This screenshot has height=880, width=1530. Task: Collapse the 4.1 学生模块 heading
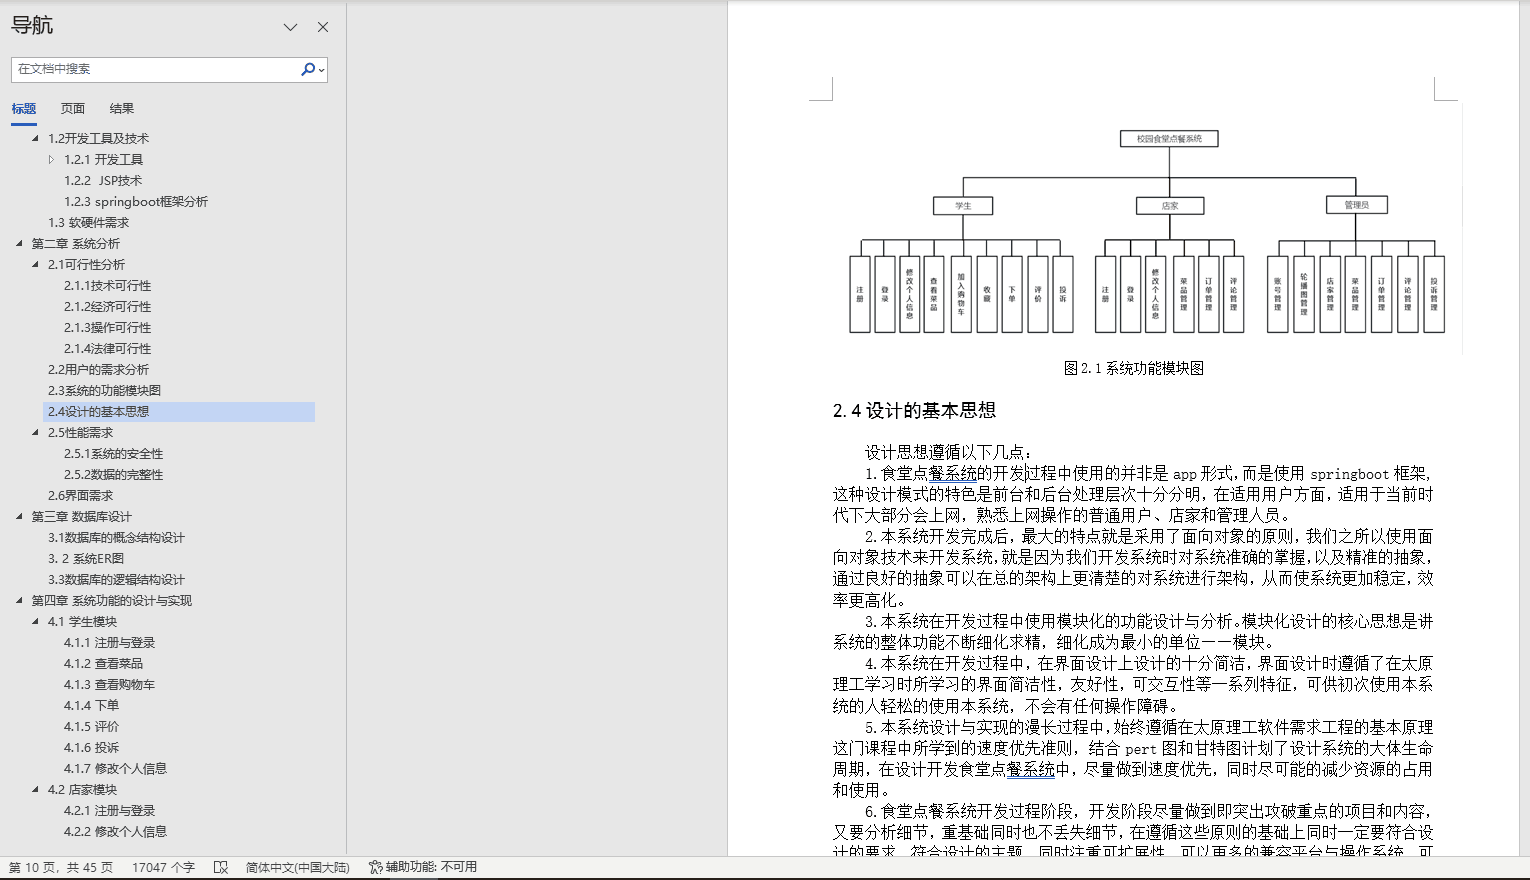click(36, 621)
